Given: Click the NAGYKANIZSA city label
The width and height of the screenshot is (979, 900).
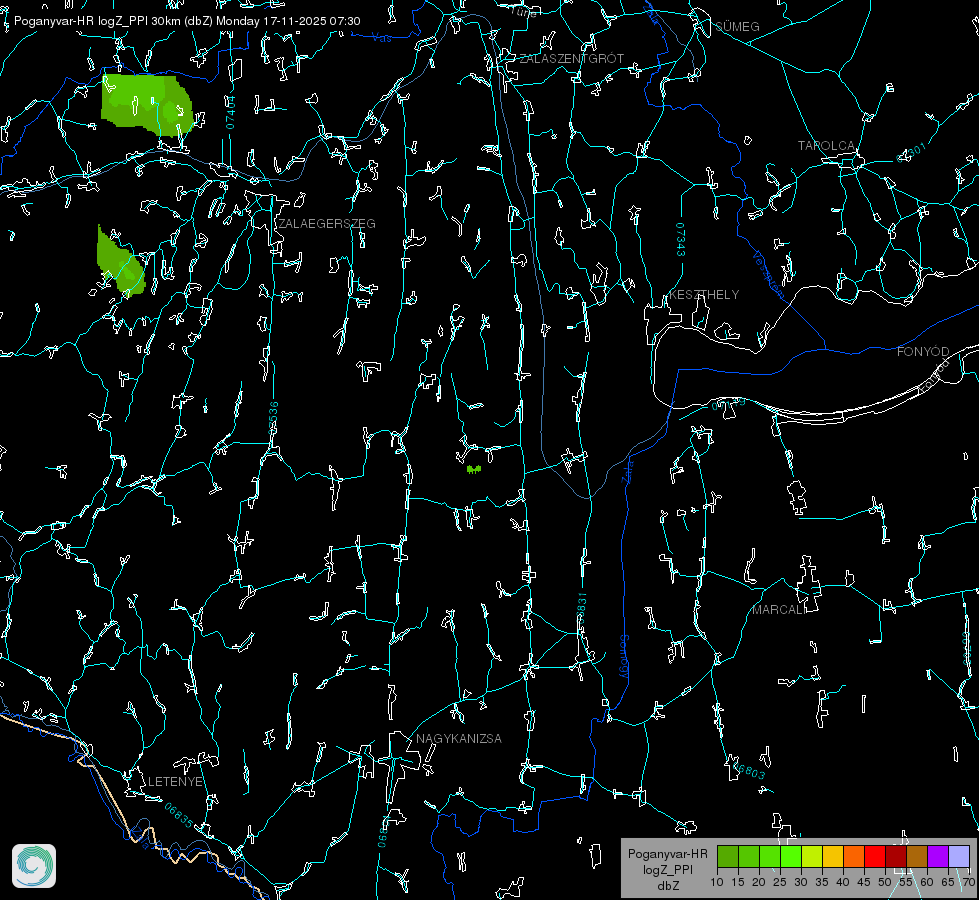Looking at the screenshot, I should coord(459,739).
